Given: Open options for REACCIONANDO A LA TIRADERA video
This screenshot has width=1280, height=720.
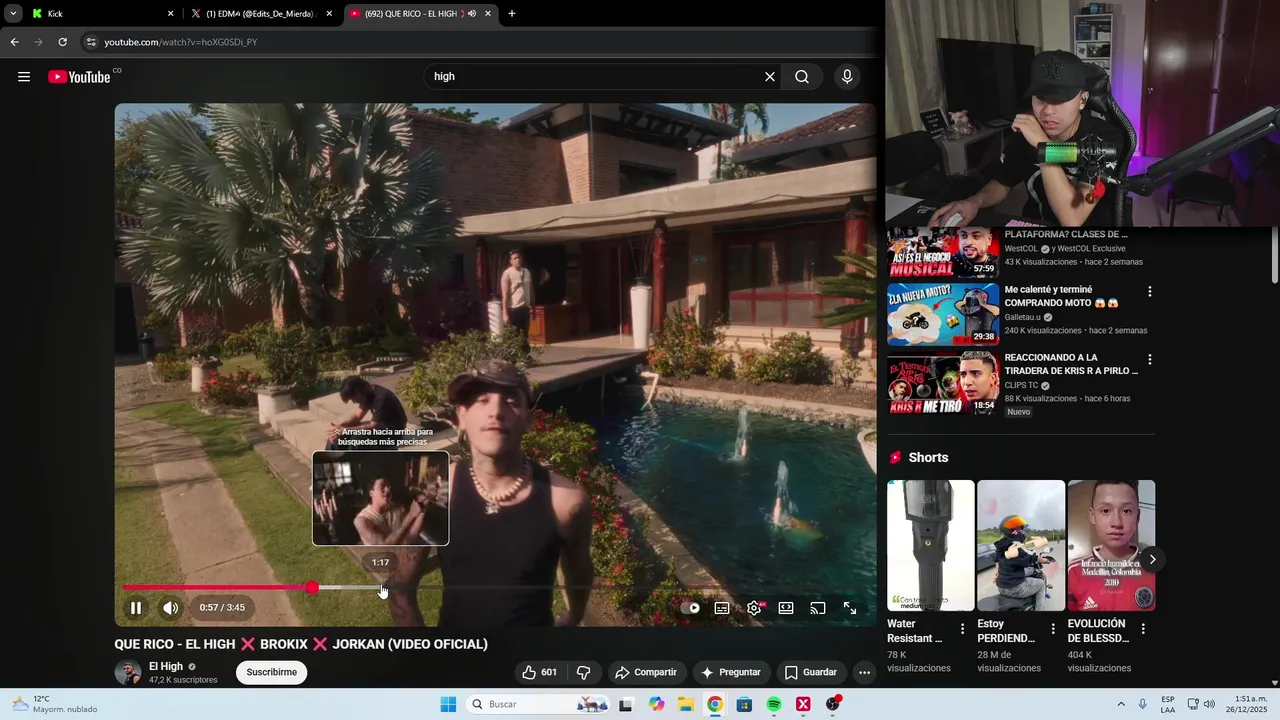Looking at the screenshot, I should point(1149,360).
